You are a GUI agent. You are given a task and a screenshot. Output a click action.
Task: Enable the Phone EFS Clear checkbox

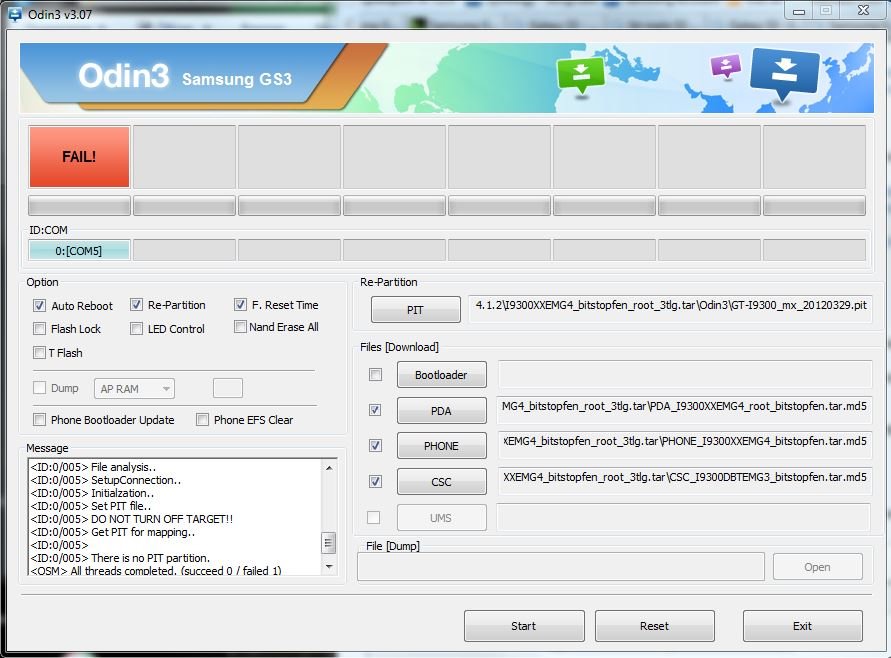pos(202,419)
